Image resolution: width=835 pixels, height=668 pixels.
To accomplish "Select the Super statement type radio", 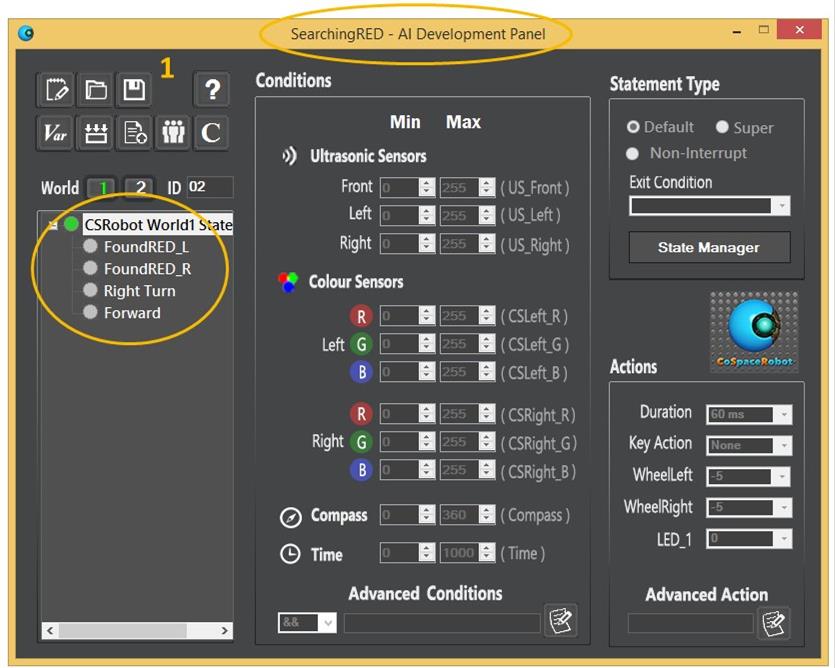I will point(722,127).
